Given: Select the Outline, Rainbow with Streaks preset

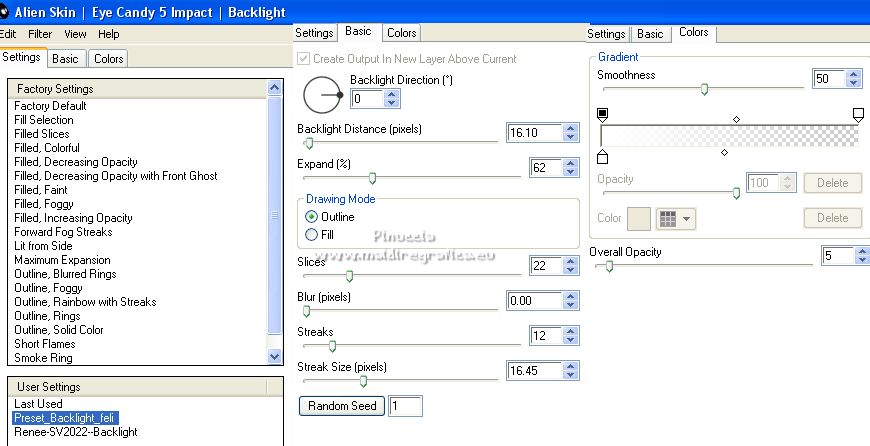Looking at the screenshot, I should (85, 302).
